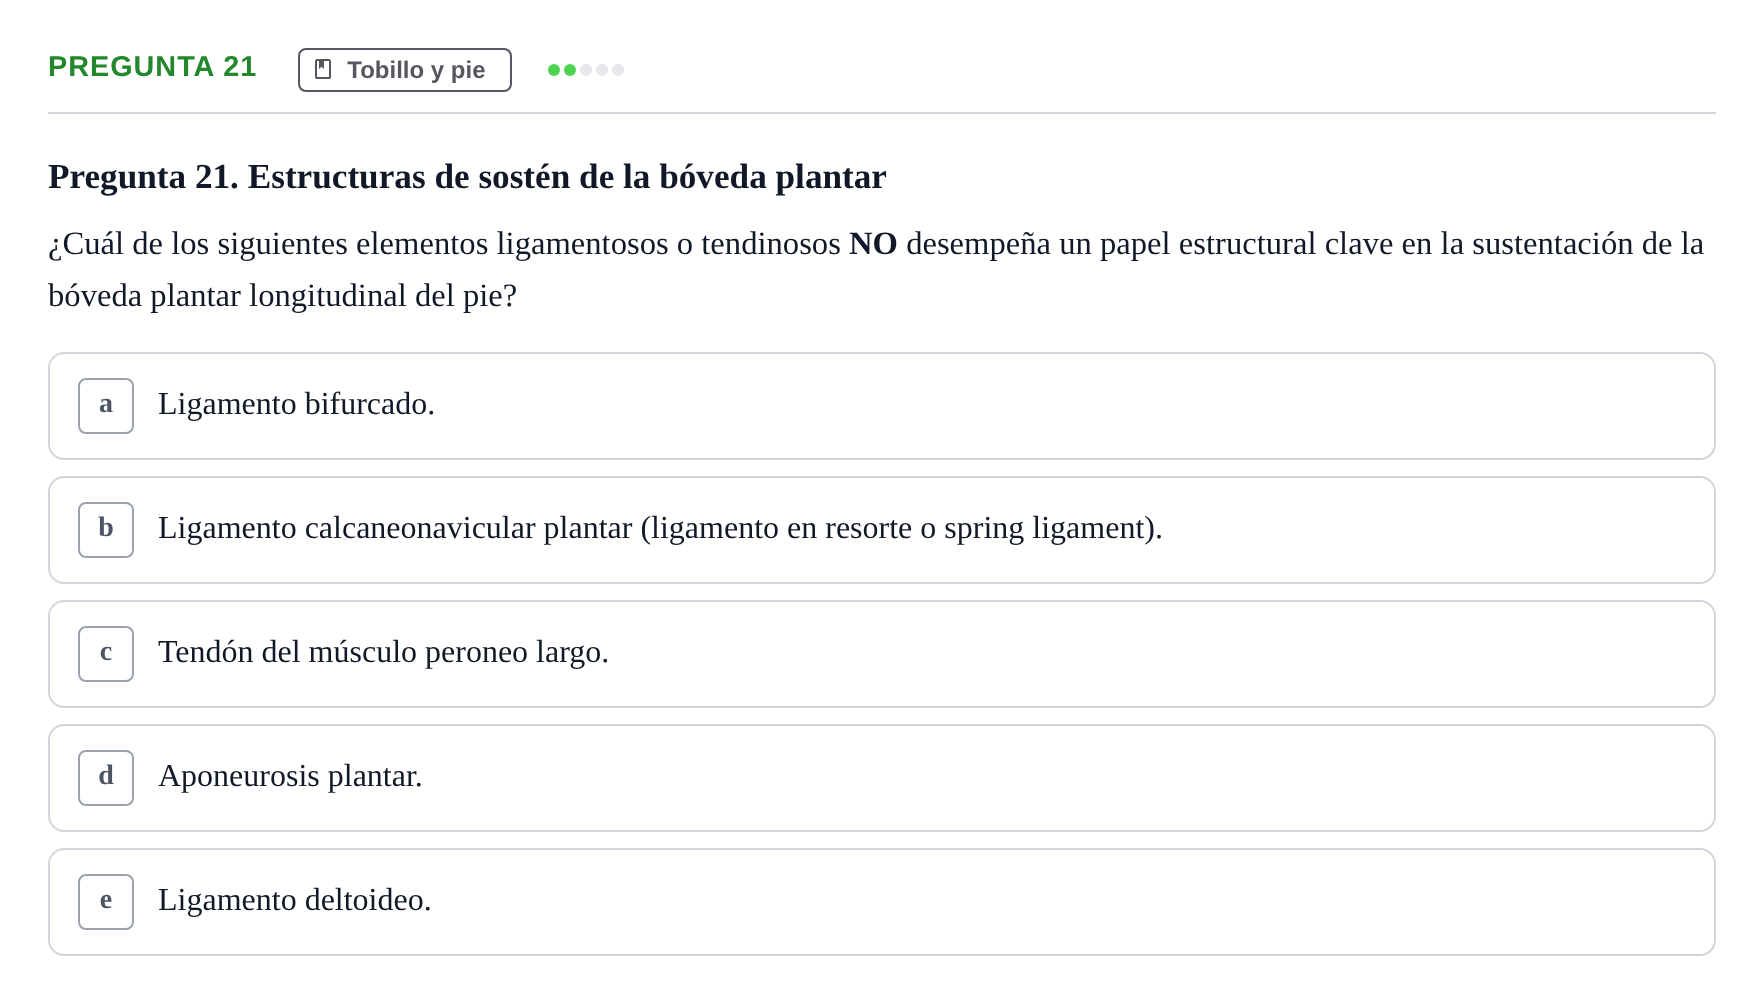Choose the Ligamento calcaneonavicular plantar answer text
Screen dimensions: 1764x1004
tap(660, 528)
